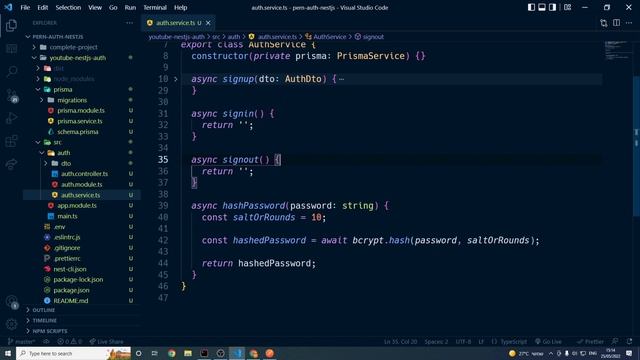The height and width of the screenshot is (360, 640).
Task: Collapse the prisma folder
Action: tap(82, 89)
